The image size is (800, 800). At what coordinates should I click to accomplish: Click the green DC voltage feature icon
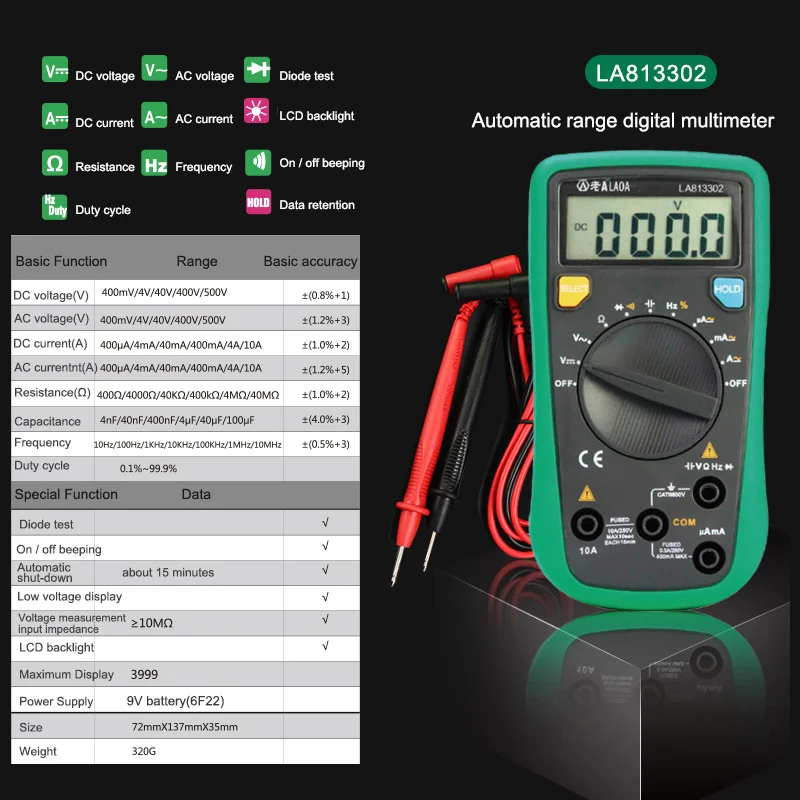[x=55, y=69]
